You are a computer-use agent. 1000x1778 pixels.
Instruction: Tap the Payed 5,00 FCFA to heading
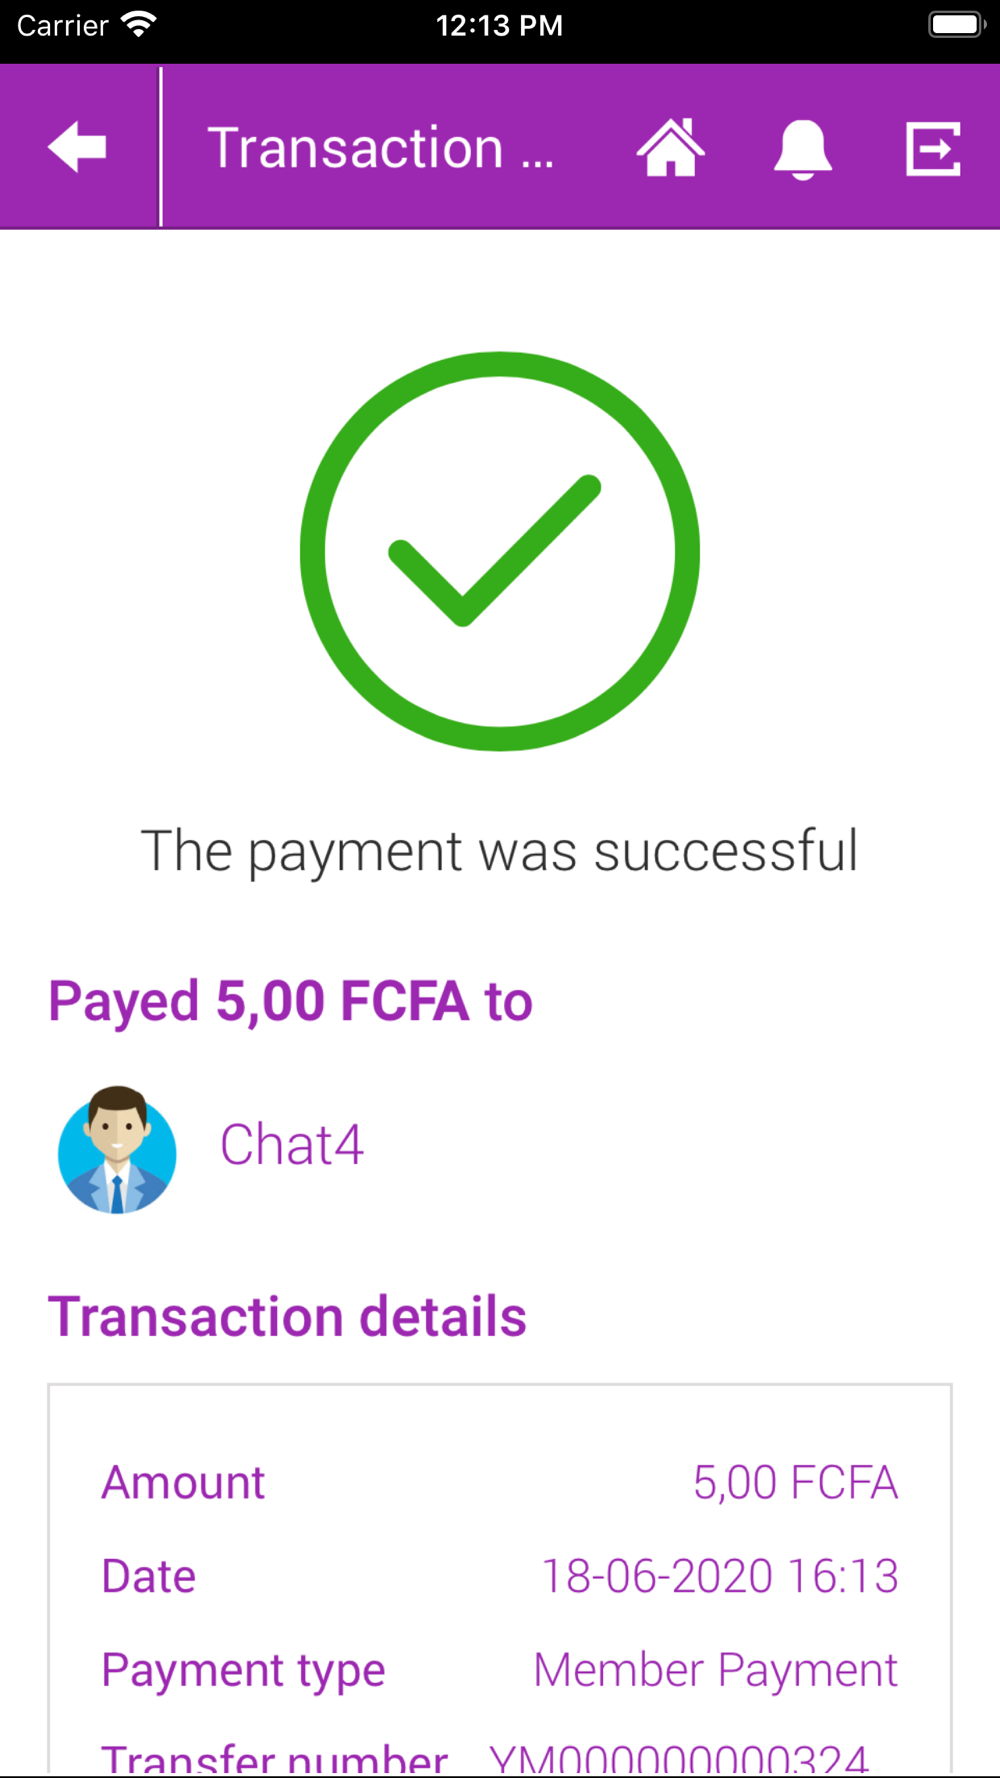(290, 1002)
